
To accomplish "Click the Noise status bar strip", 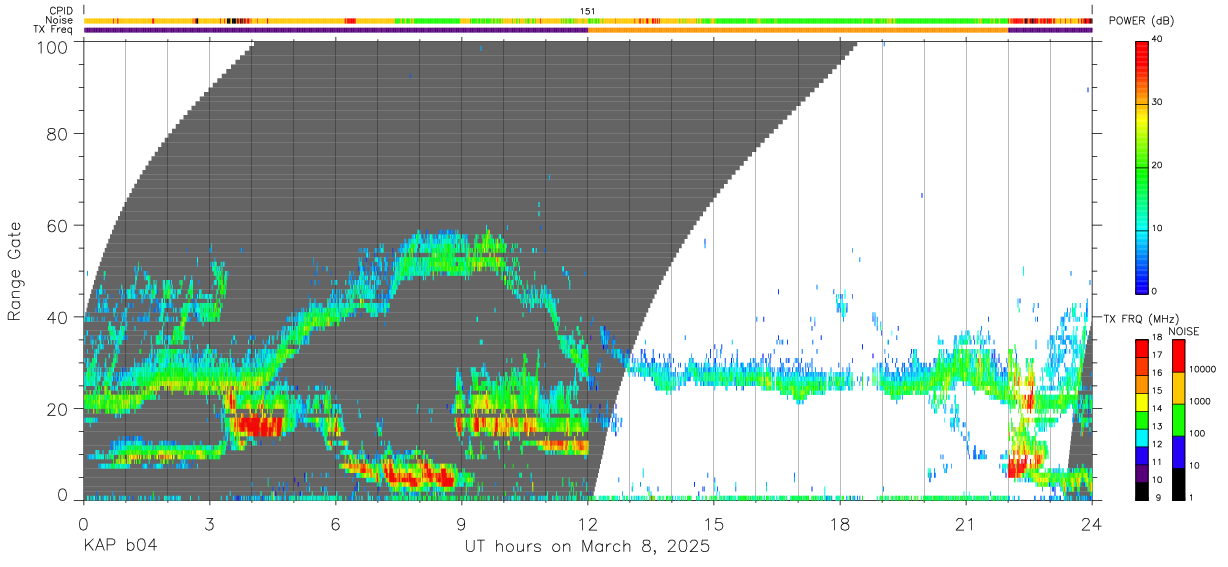I will click(x=588, y=20).
